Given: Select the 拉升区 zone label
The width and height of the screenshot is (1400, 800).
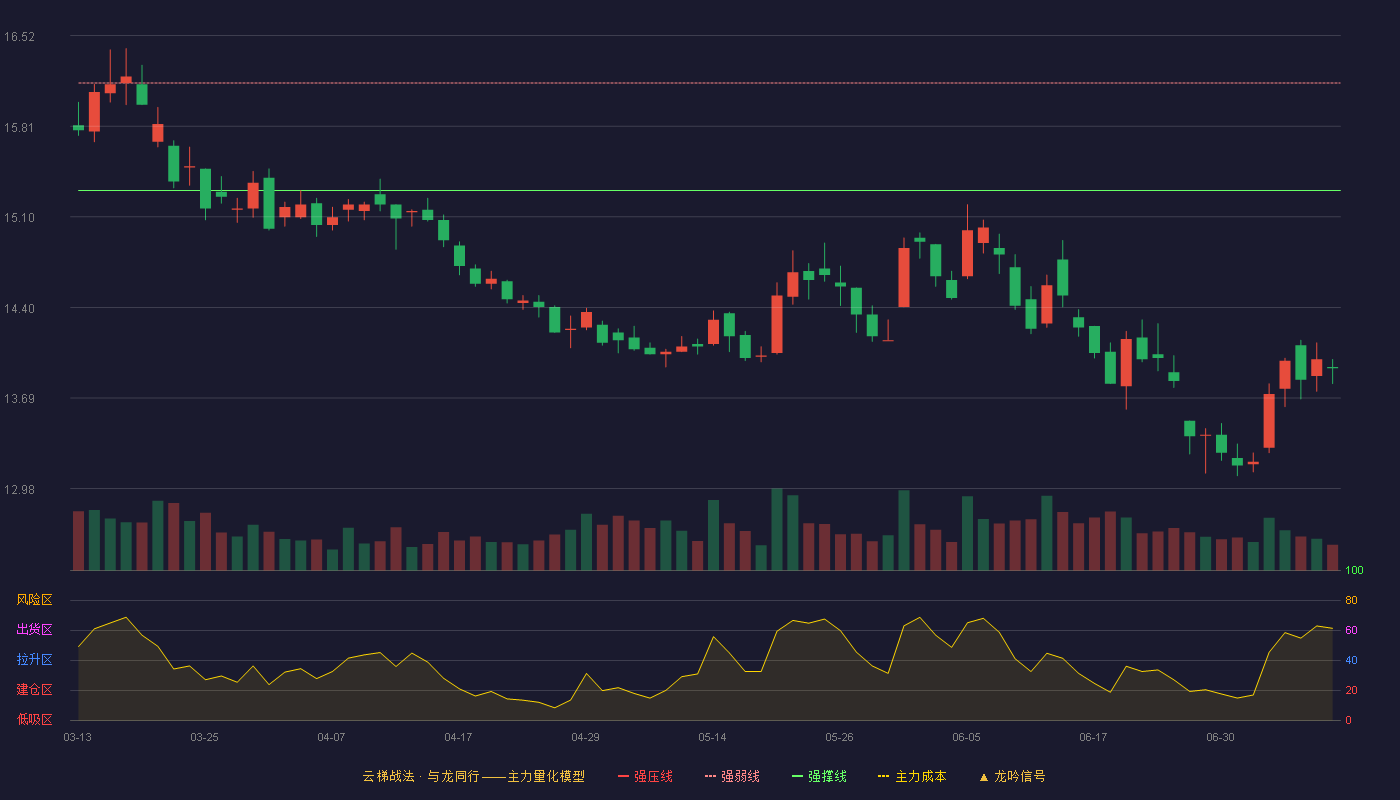Looking at the screenshot, I should point(34,660).
